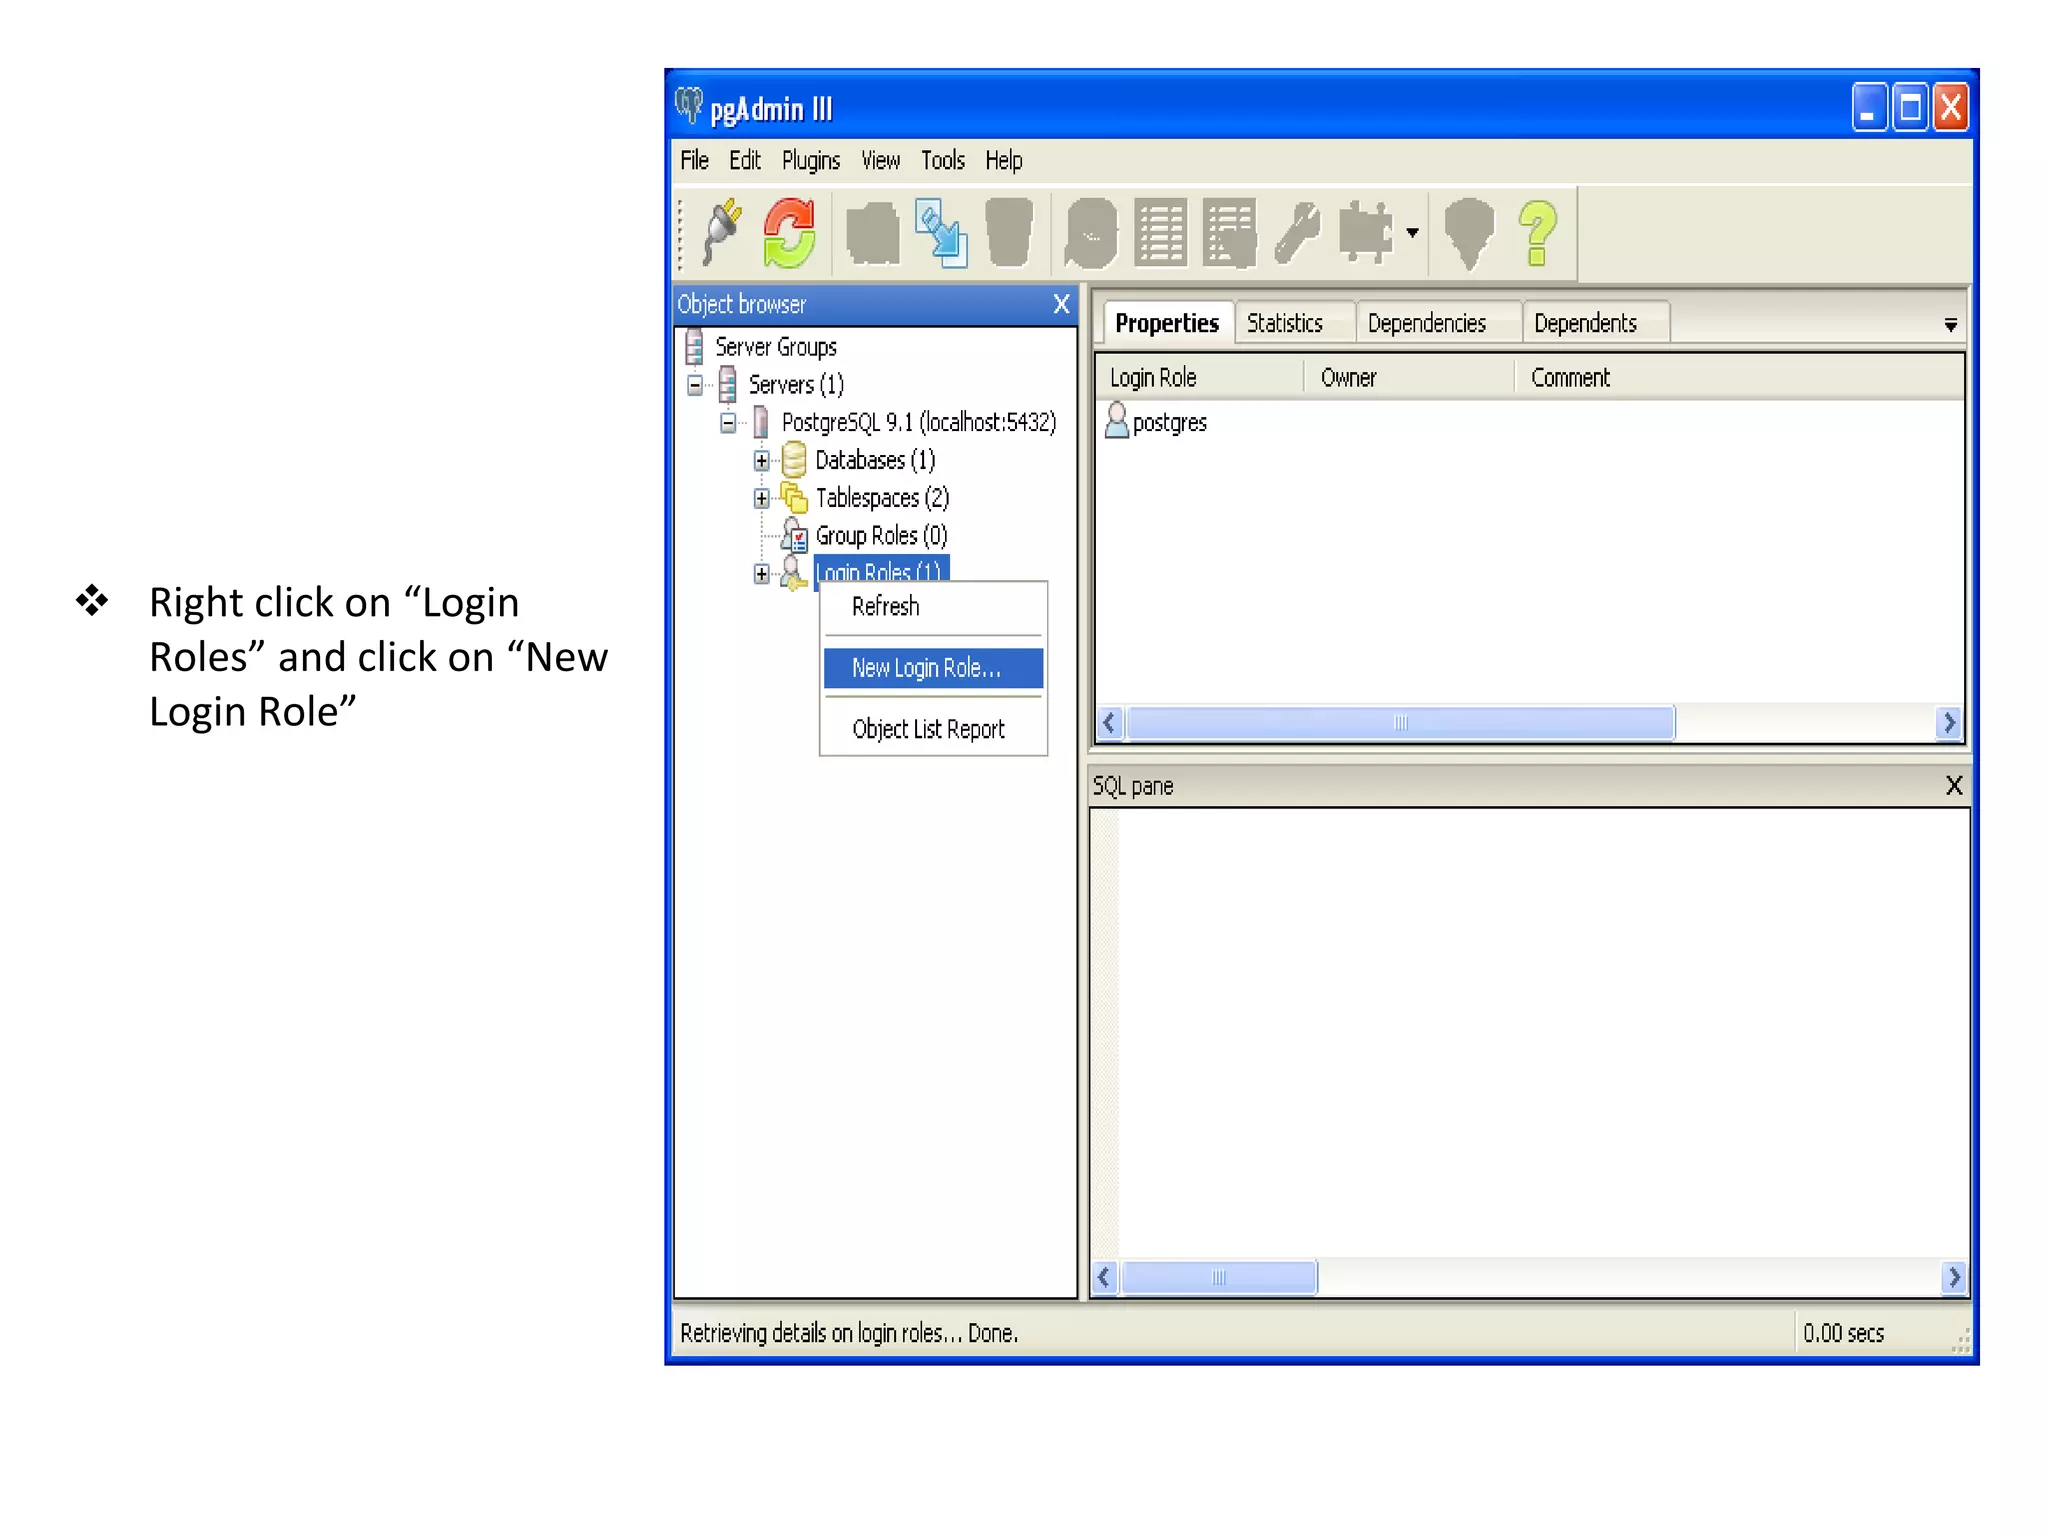Viewport: 2048px width, 1536px height.
Task: Open the tab list dropdown arrow
Action: [x=1950, y=325]
